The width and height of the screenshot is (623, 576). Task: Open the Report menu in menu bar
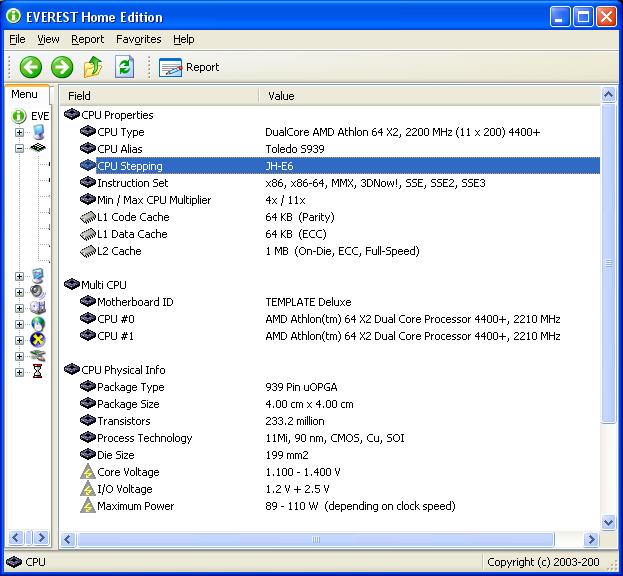click(x=87, y=39)
